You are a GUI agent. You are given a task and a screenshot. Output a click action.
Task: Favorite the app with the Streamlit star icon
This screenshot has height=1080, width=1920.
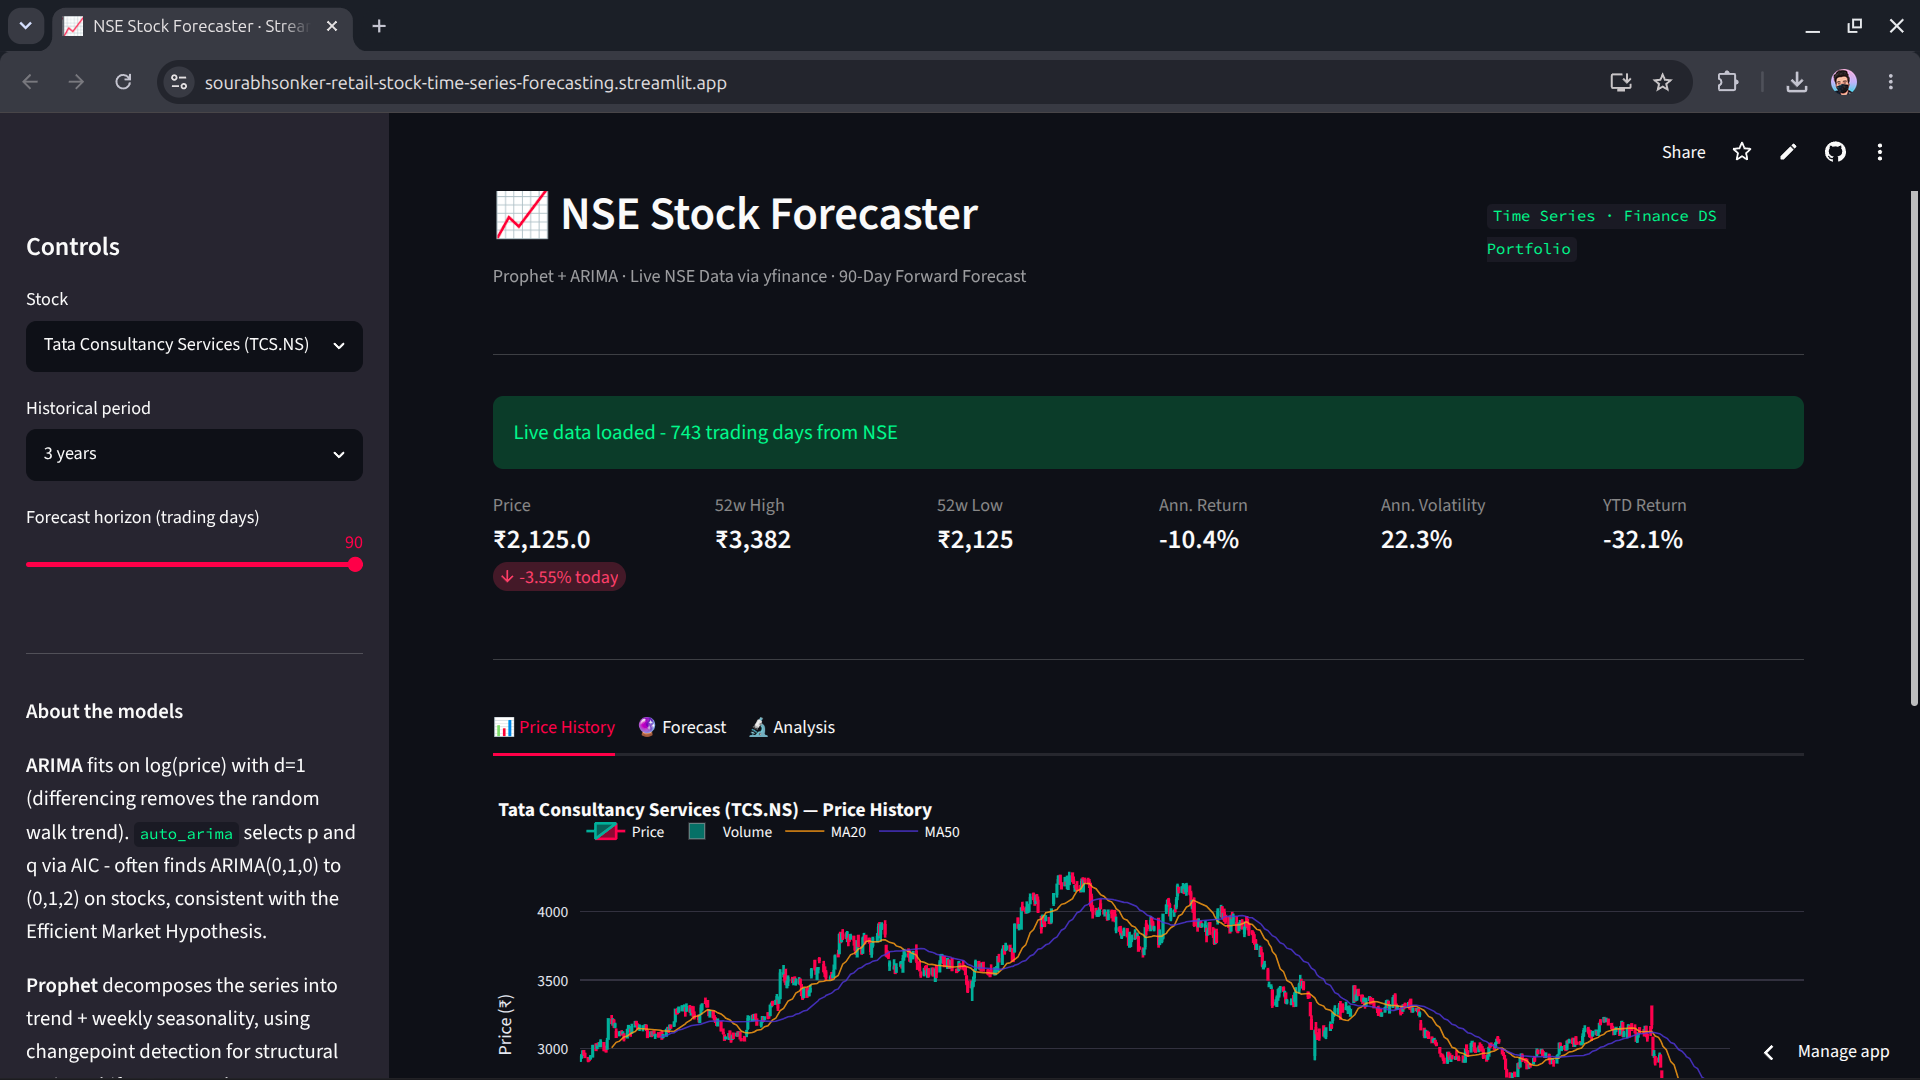click(x=1742, y=152)
